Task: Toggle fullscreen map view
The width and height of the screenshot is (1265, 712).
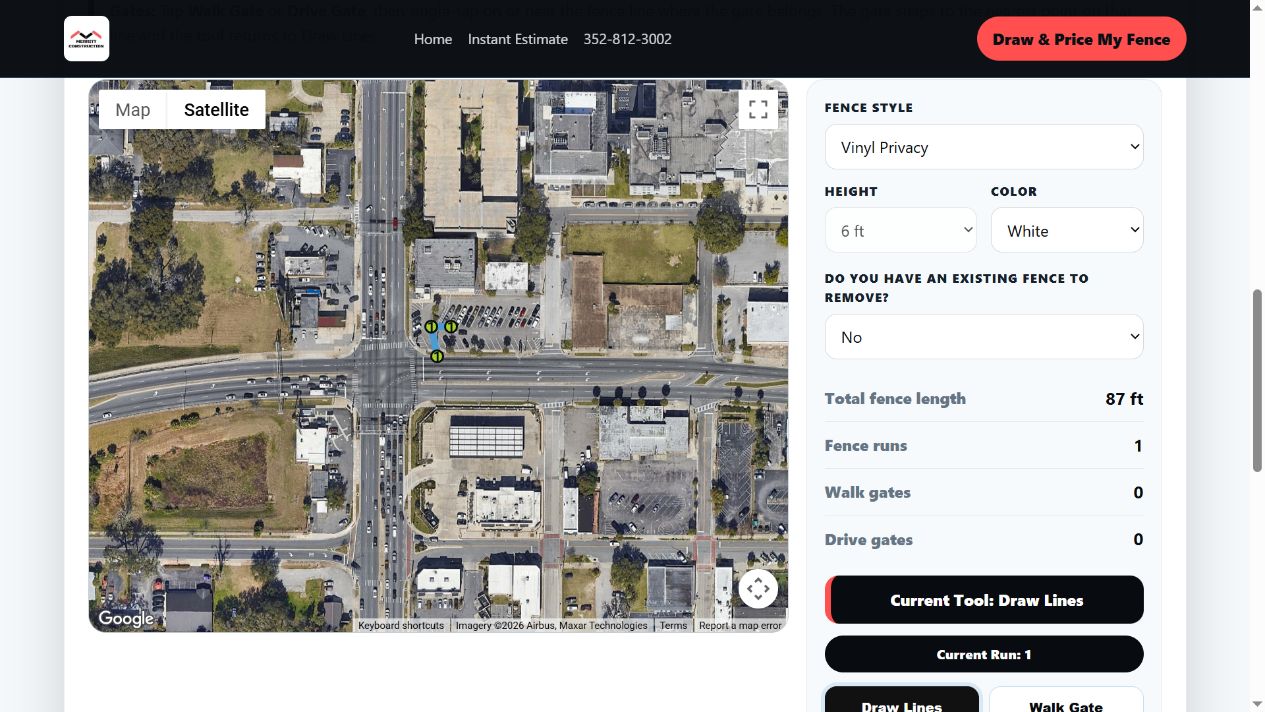Action: tap(758, 109)
